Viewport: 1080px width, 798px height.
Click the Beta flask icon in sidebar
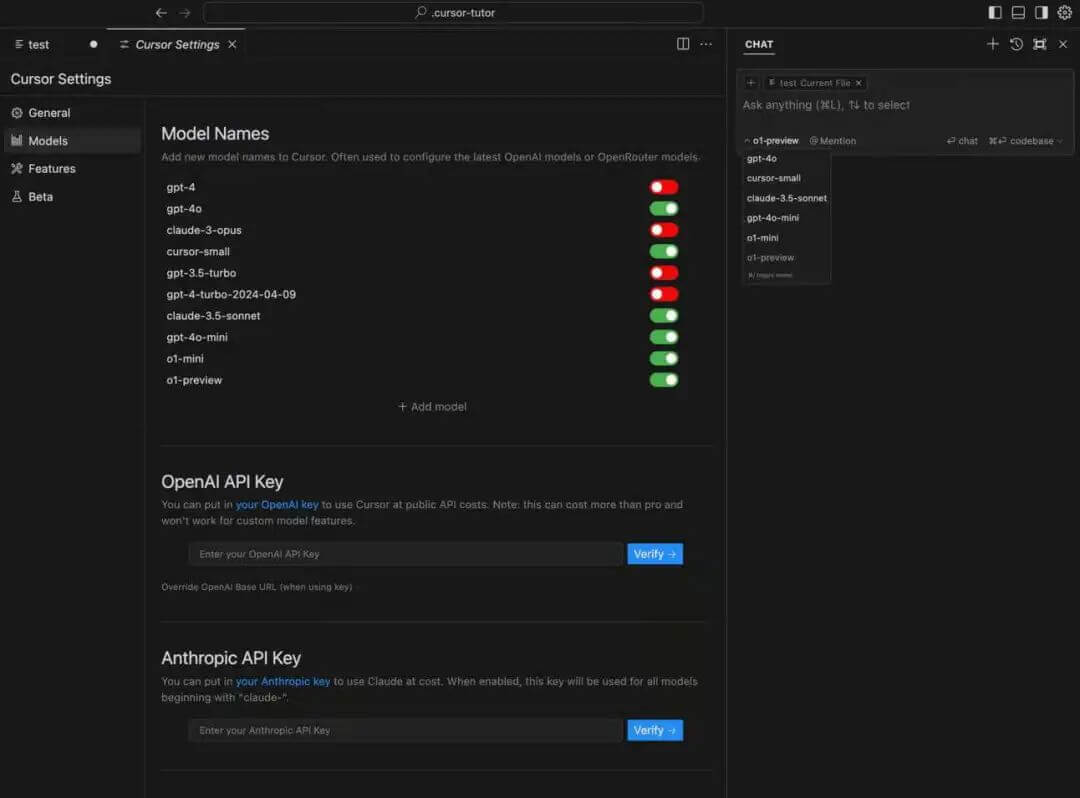[17, 196]
